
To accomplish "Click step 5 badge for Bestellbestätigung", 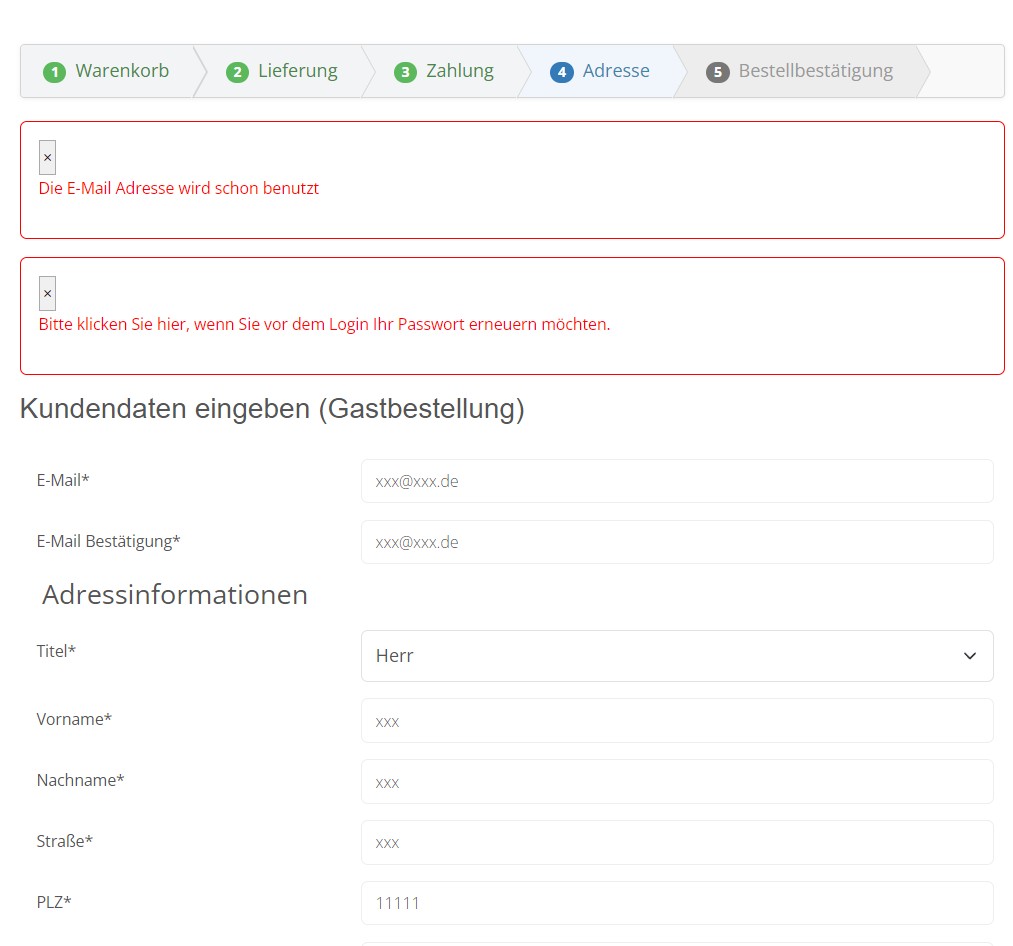I will (x=717, y=72).
